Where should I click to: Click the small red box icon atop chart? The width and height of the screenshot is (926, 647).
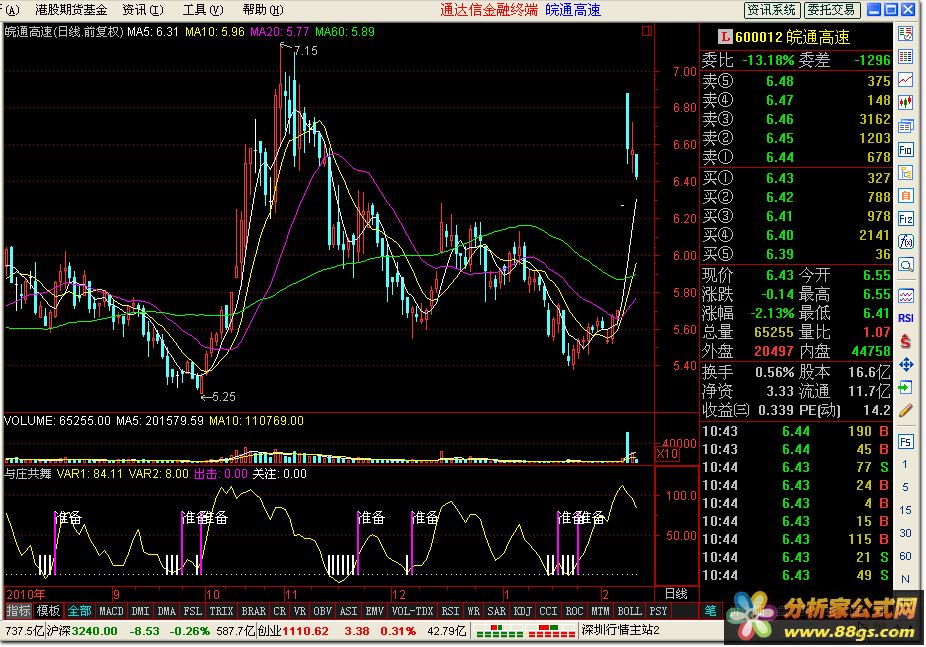tap(647, 31)
